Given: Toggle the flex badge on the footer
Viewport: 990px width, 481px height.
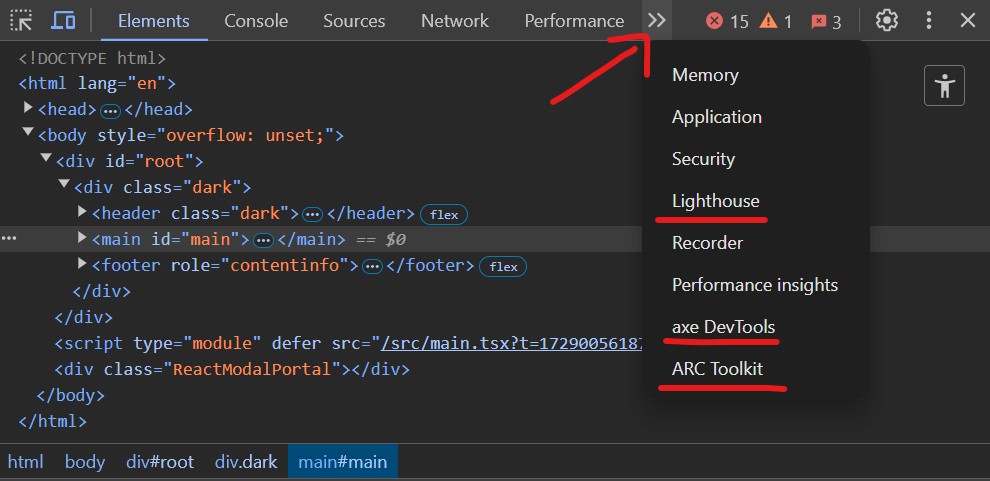Looking at the screenshot, I should 503,266.
